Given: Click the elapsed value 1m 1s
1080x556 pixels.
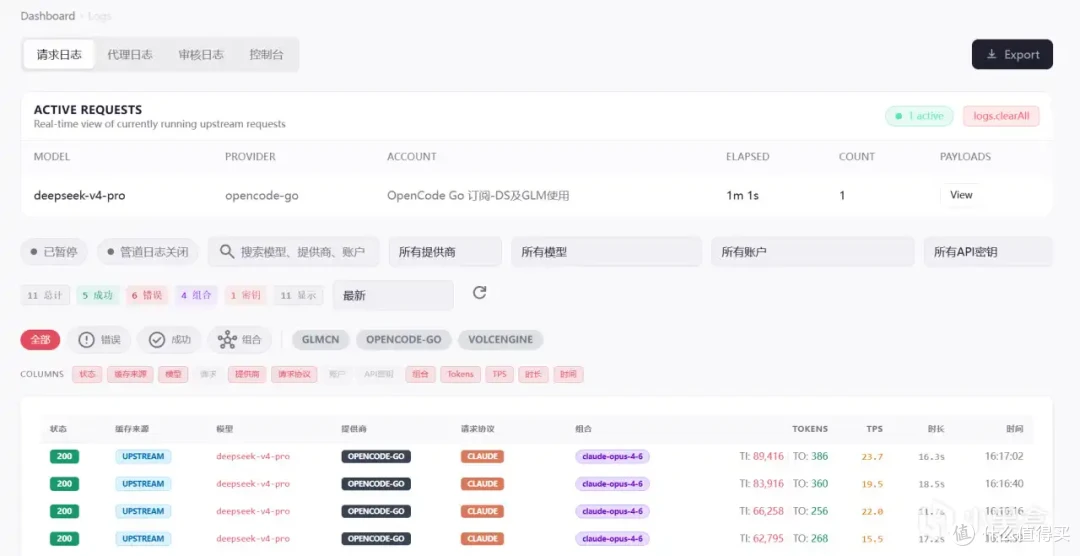Looking at the screenshot, I should point(742,195).
